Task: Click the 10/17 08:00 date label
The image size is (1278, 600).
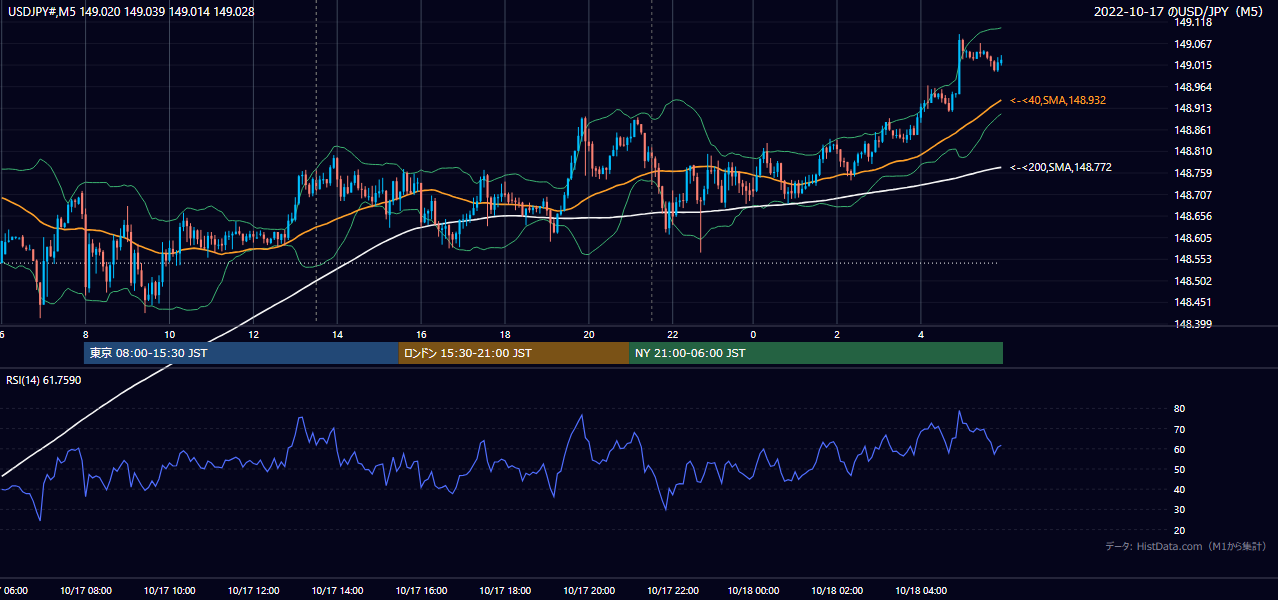Action: [86, 591]
